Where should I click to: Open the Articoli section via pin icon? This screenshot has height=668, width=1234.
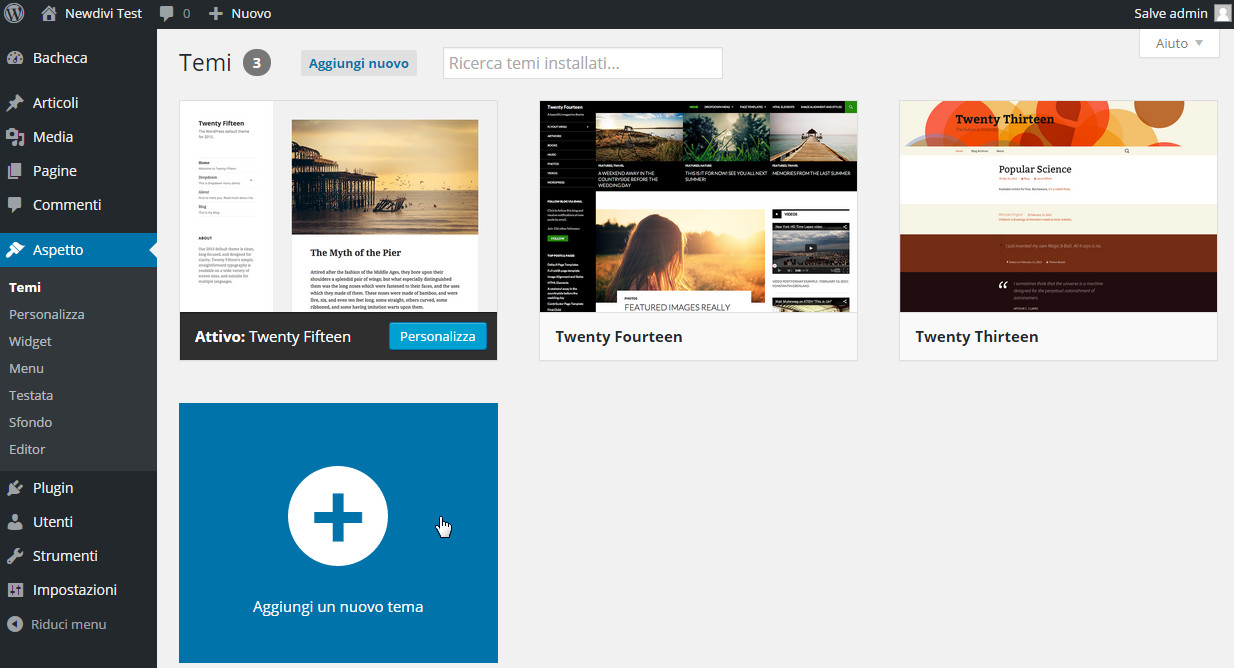tap(15, 103)
